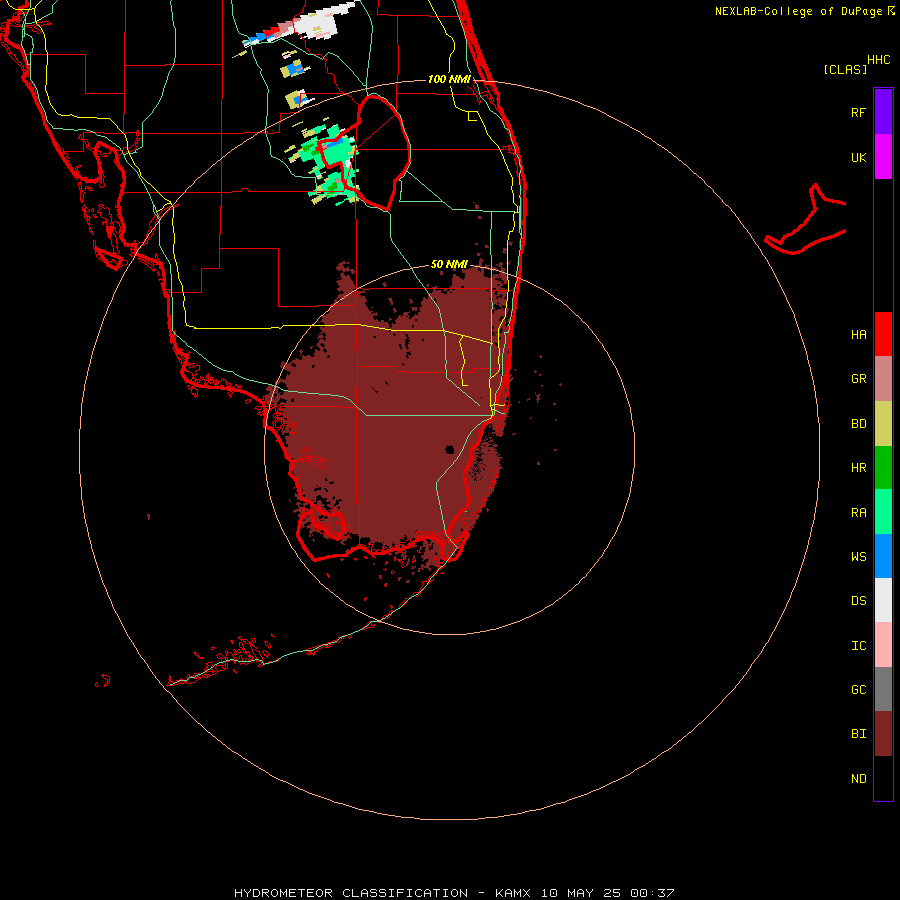Click the WS legend label
Viewport: 900px width, 900px height.
(858, 556)
